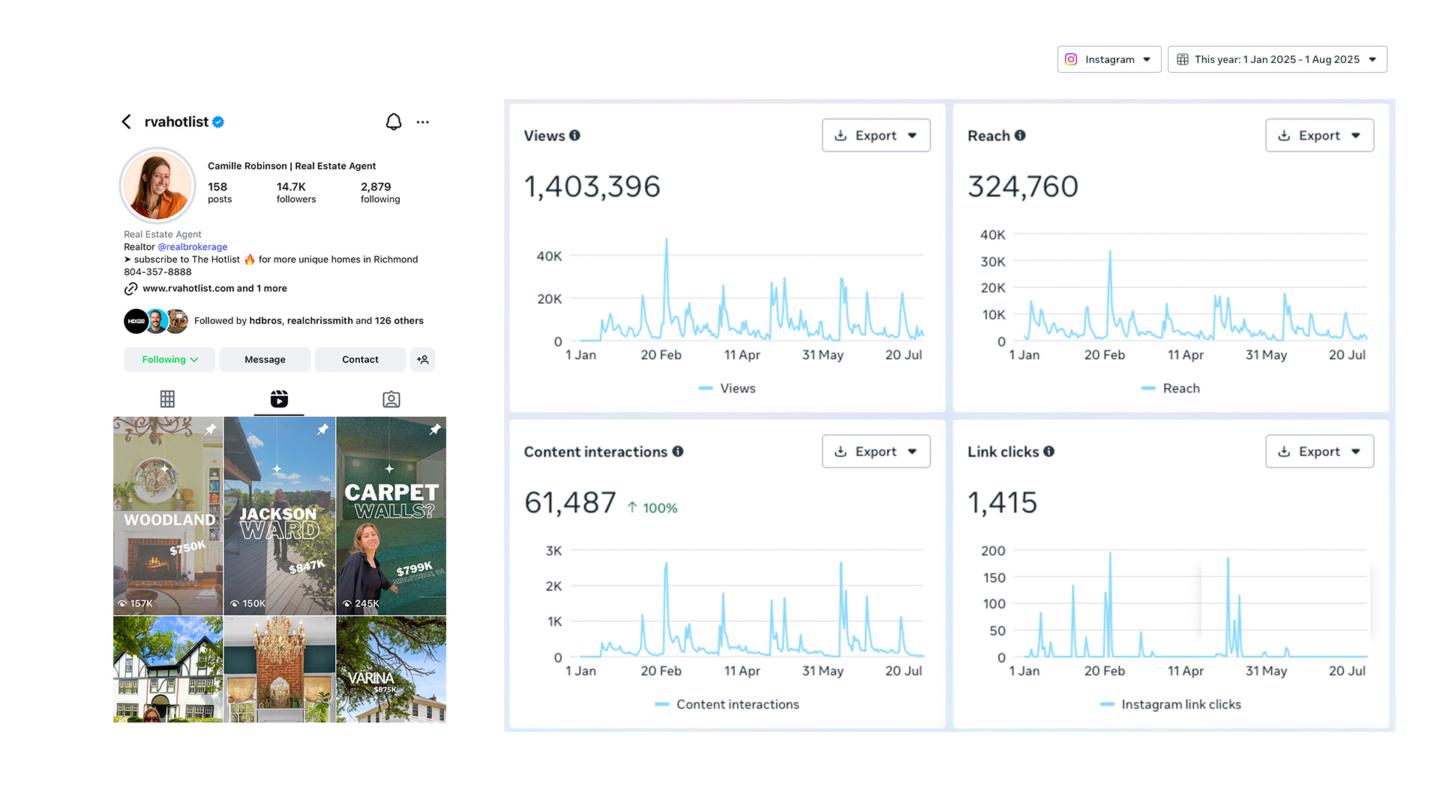Click the info icon next to Link clicks

pyautogui.click(x=1049, y=452)
